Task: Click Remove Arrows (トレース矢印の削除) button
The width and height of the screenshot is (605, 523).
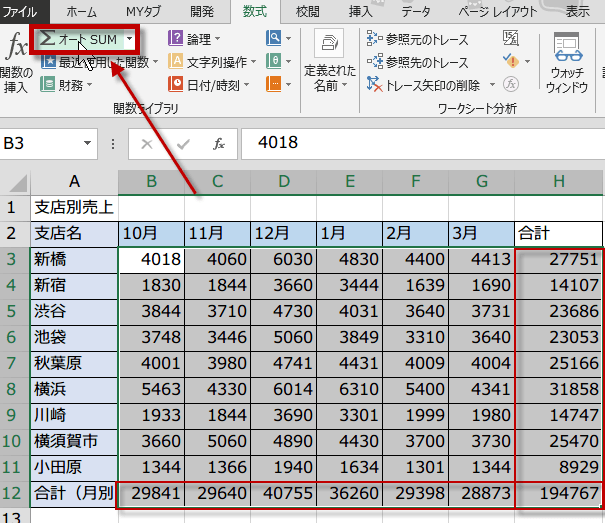Action: [x=430, y=85]
